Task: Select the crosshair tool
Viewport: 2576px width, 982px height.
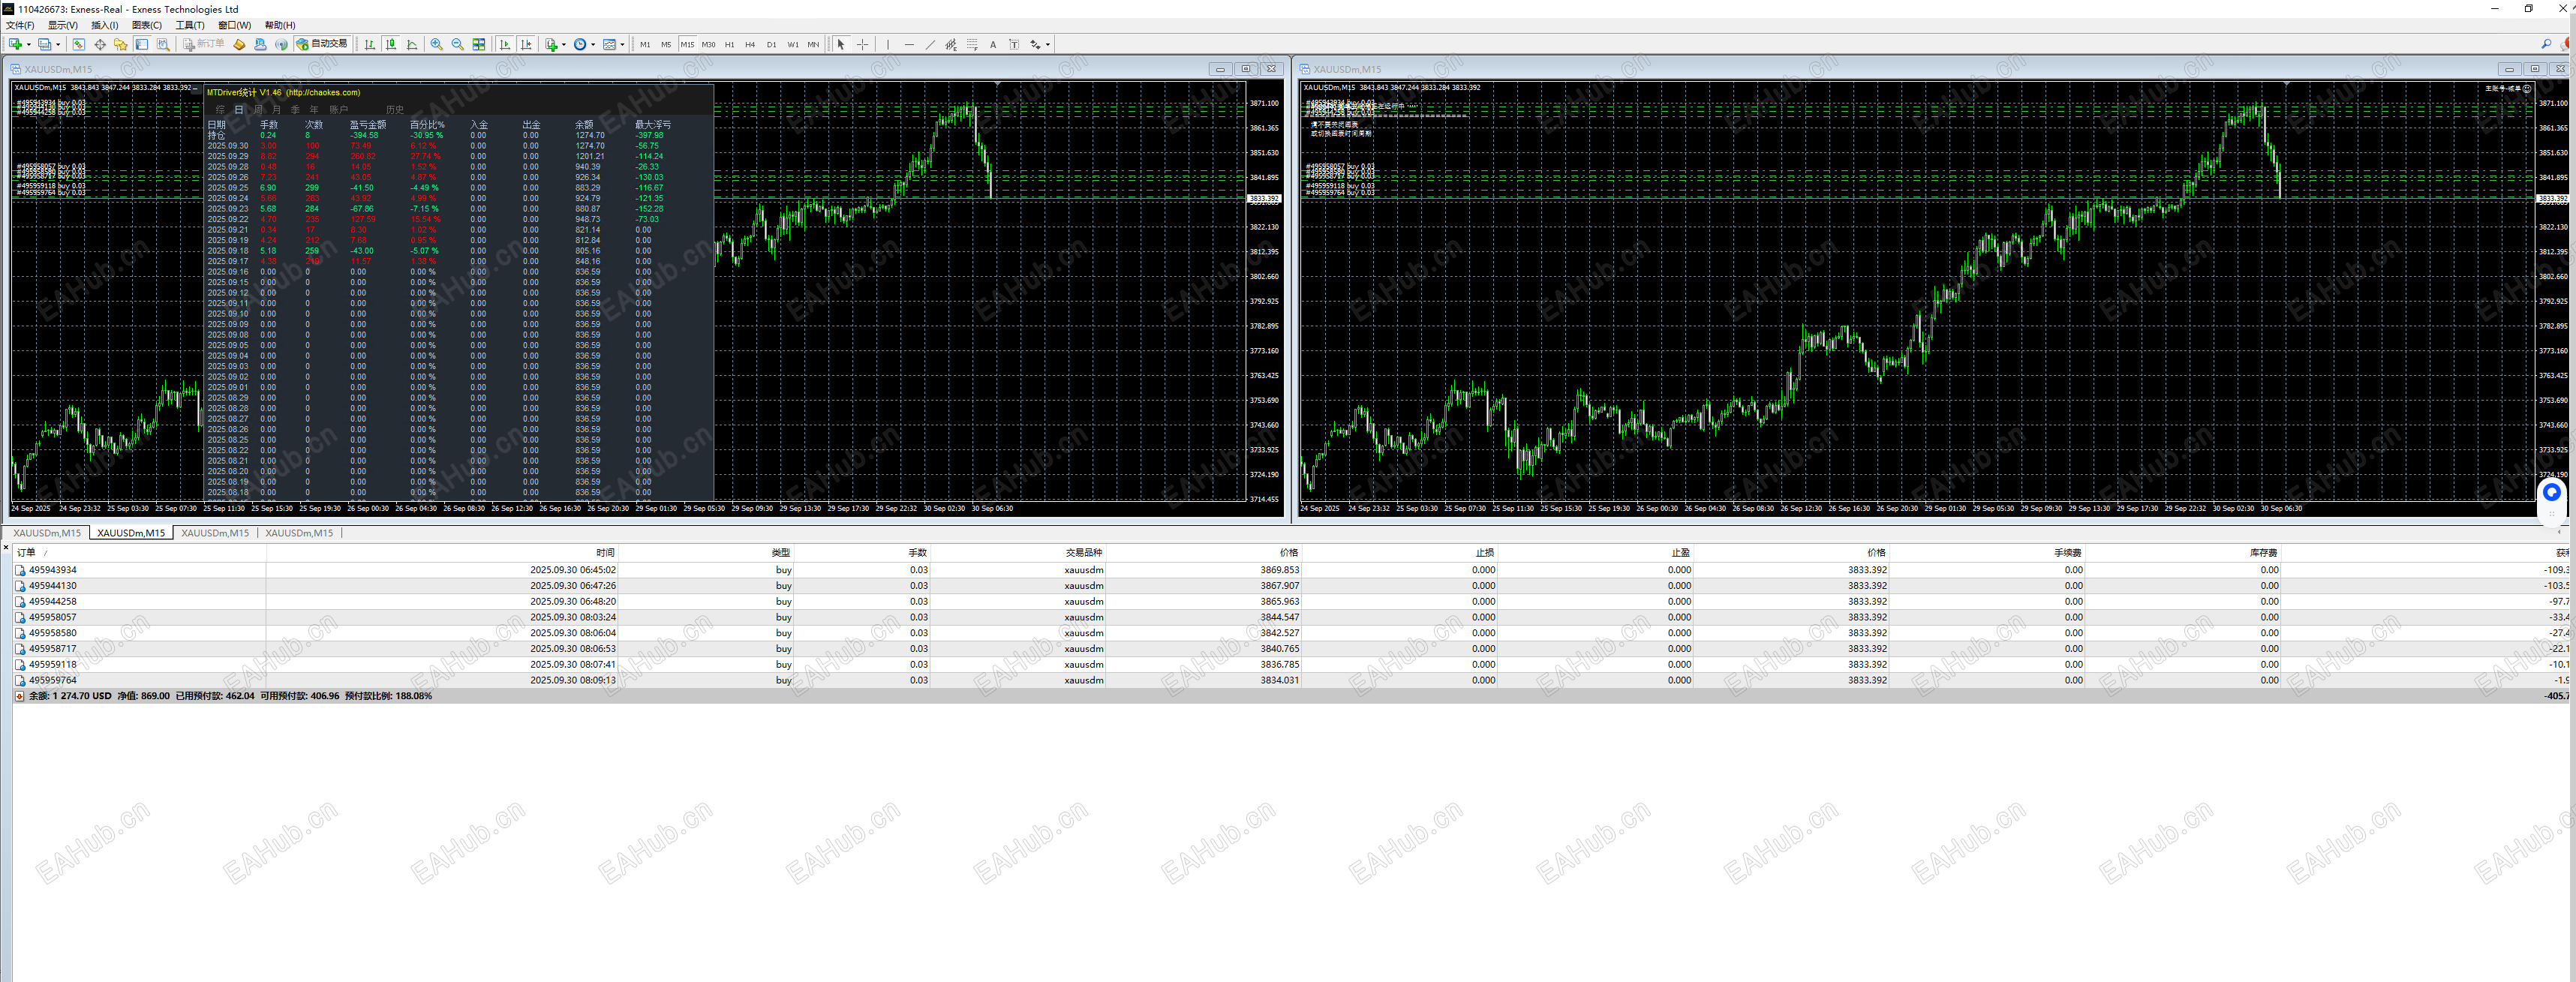Action: pyautogui.click(x=862, y=45)
